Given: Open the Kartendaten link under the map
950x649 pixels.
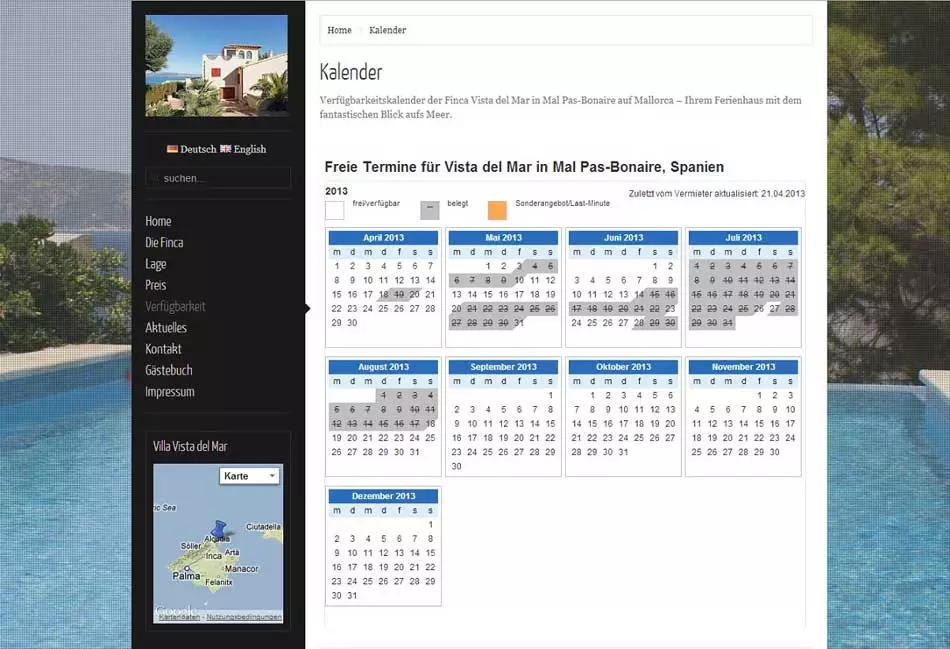Looking at the screenshot, I should (x=179, y=617).
